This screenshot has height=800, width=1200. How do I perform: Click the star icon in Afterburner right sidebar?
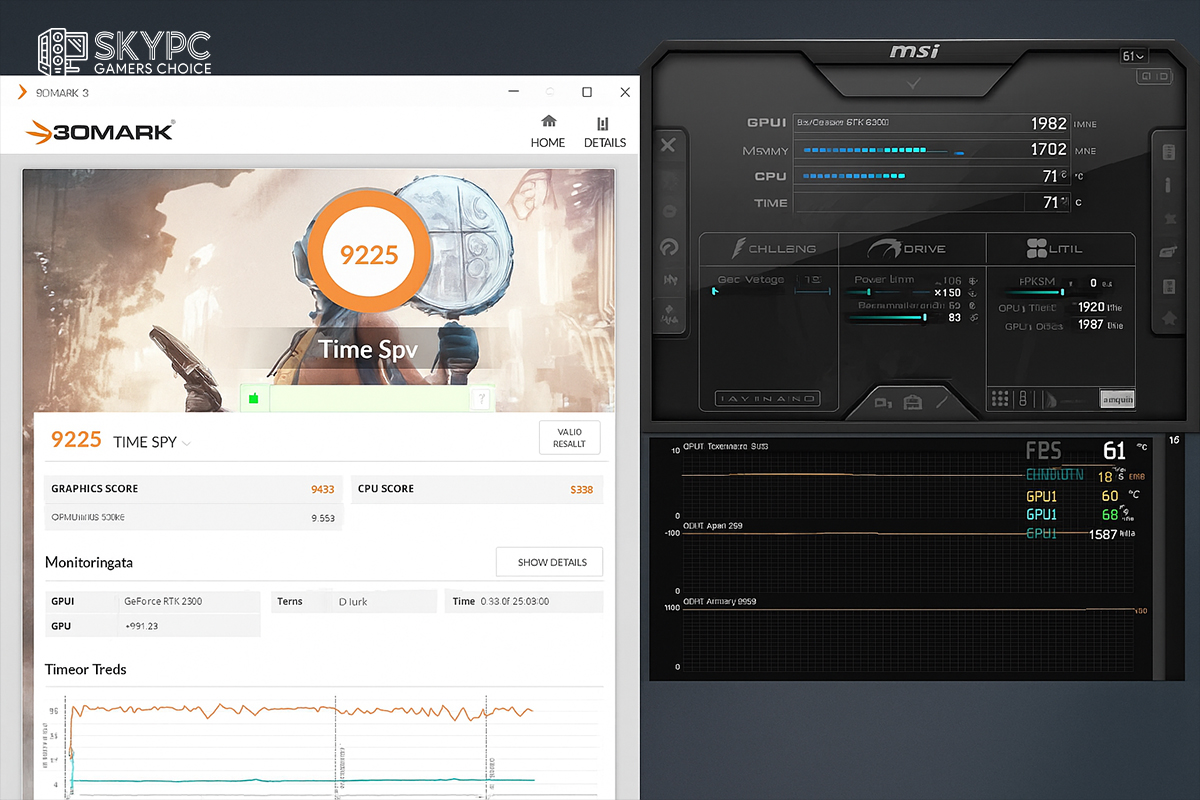coord(1168,219)
